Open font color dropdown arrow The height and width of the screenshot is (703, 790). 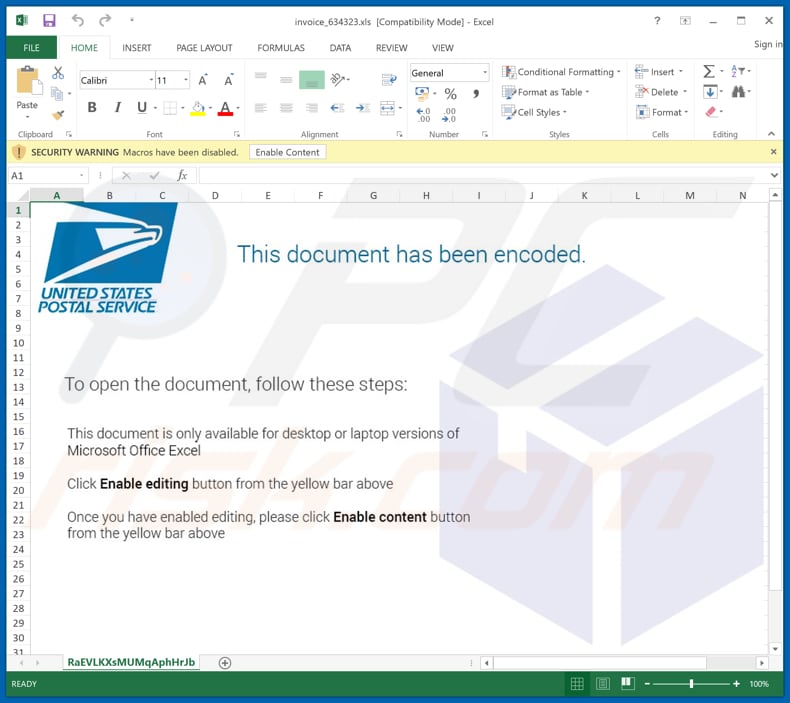pos(238,108)
